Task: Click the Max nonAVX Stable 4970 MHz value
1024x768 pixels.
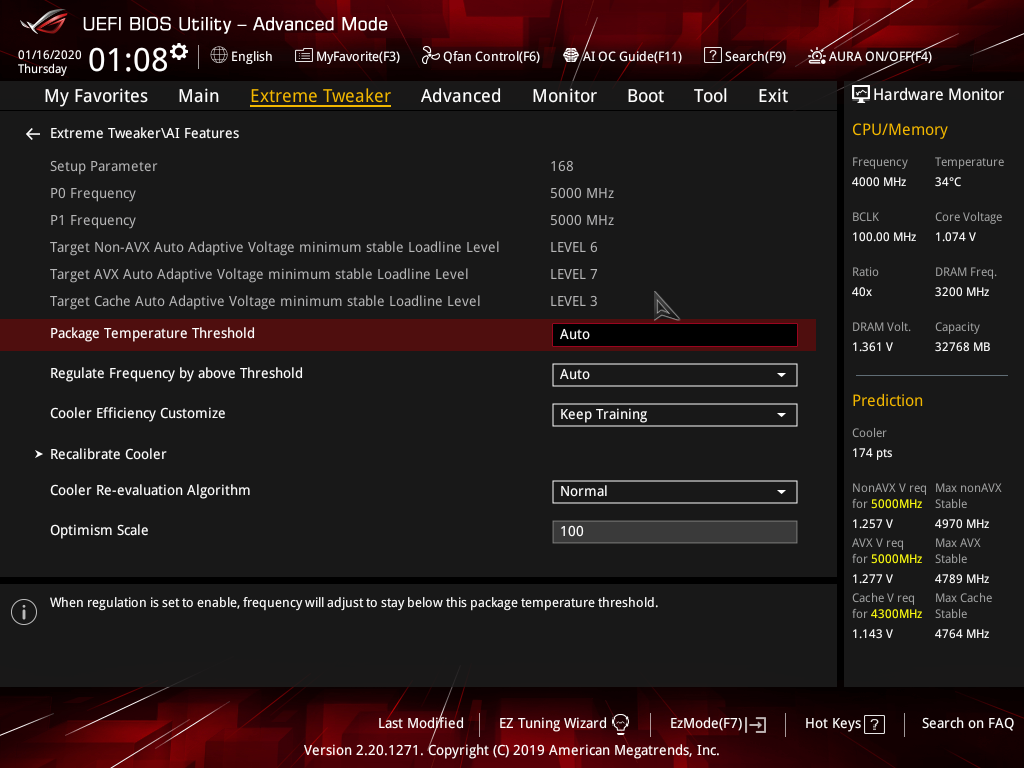Action: 962,524
